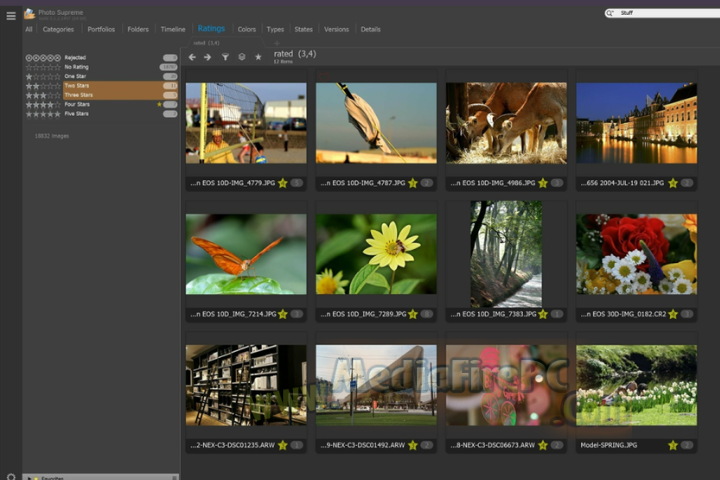720x480 pixels.
Task: Click the rating star on IMG_4986.JPG
Action: (543, 183)
